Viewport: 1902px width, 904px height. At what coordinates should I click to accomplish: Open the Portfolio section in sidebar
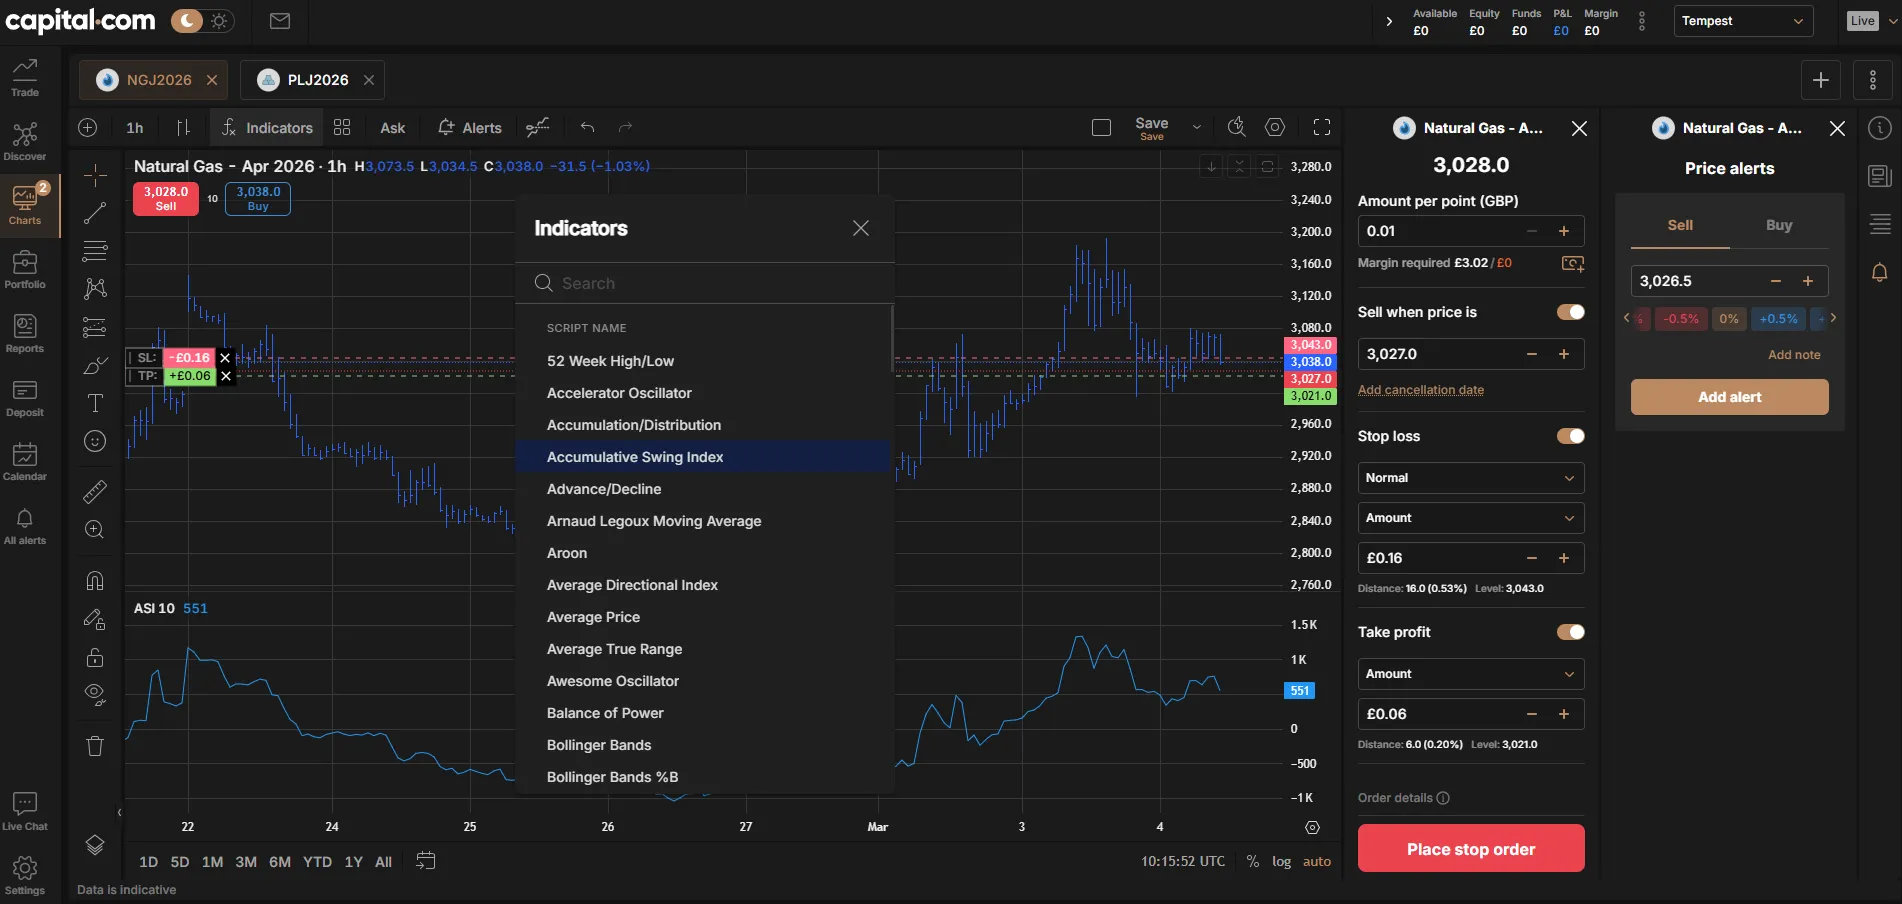click(25, 269)
